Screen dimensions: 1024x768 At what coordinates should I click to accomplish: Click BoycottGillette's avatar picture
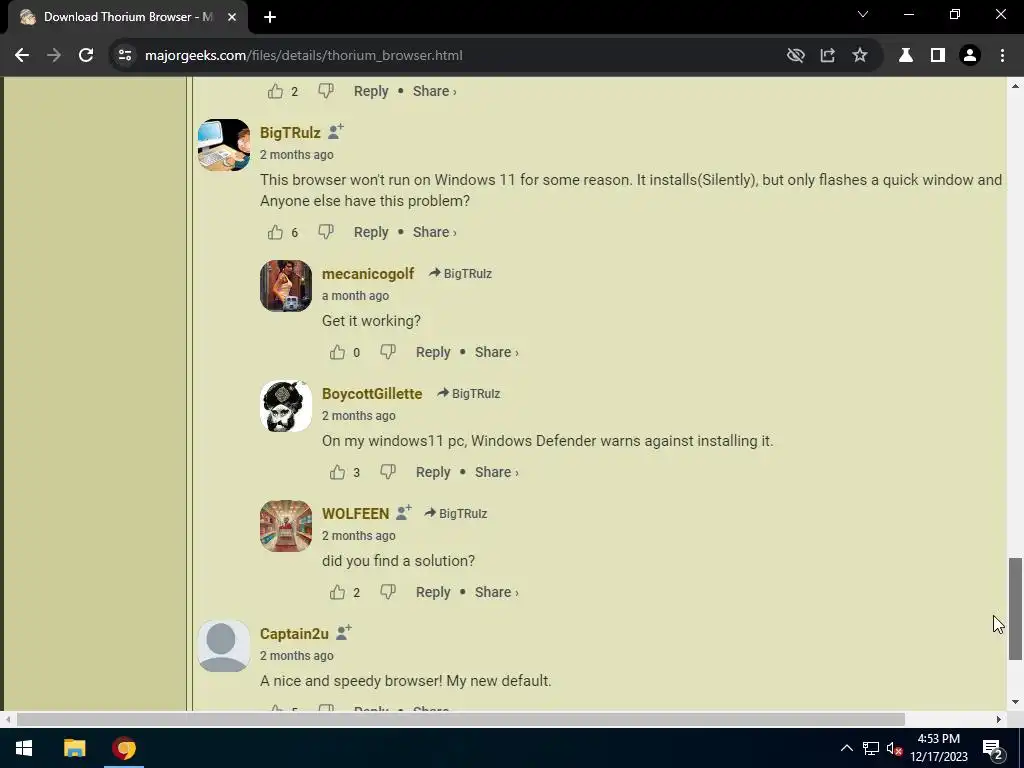click(286, 406)
